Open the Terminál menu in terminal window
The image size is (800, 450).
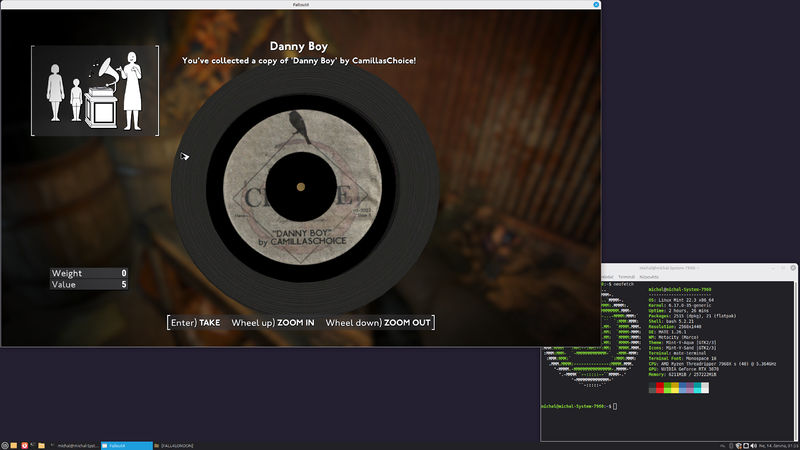point(626,277)
